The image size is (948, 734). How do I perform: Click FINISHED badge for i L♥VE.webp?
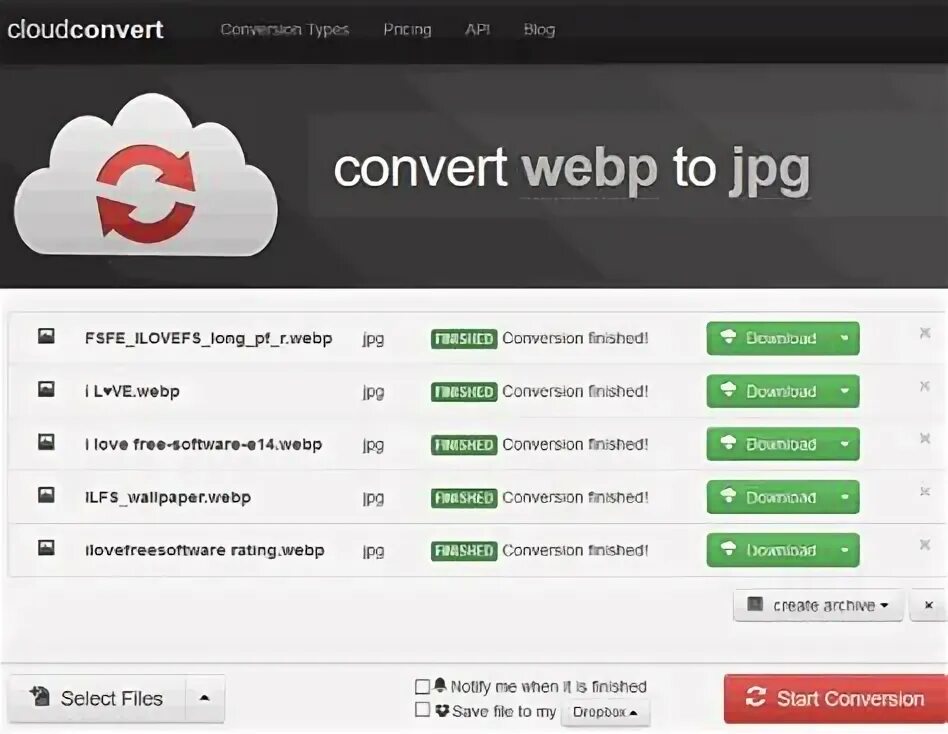click(x=464, y=392)
